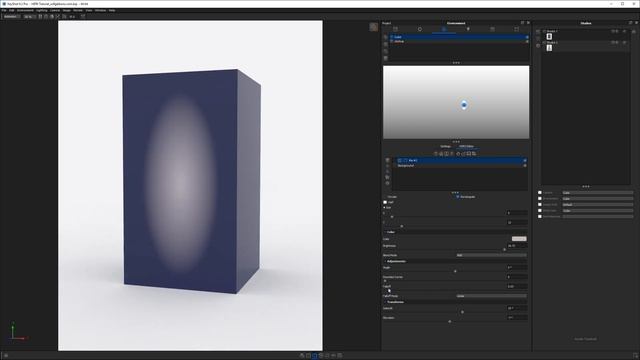Open the pin Color swatch picker
The height and width of the screenshot is (360, 640).
tap(519, 239)
